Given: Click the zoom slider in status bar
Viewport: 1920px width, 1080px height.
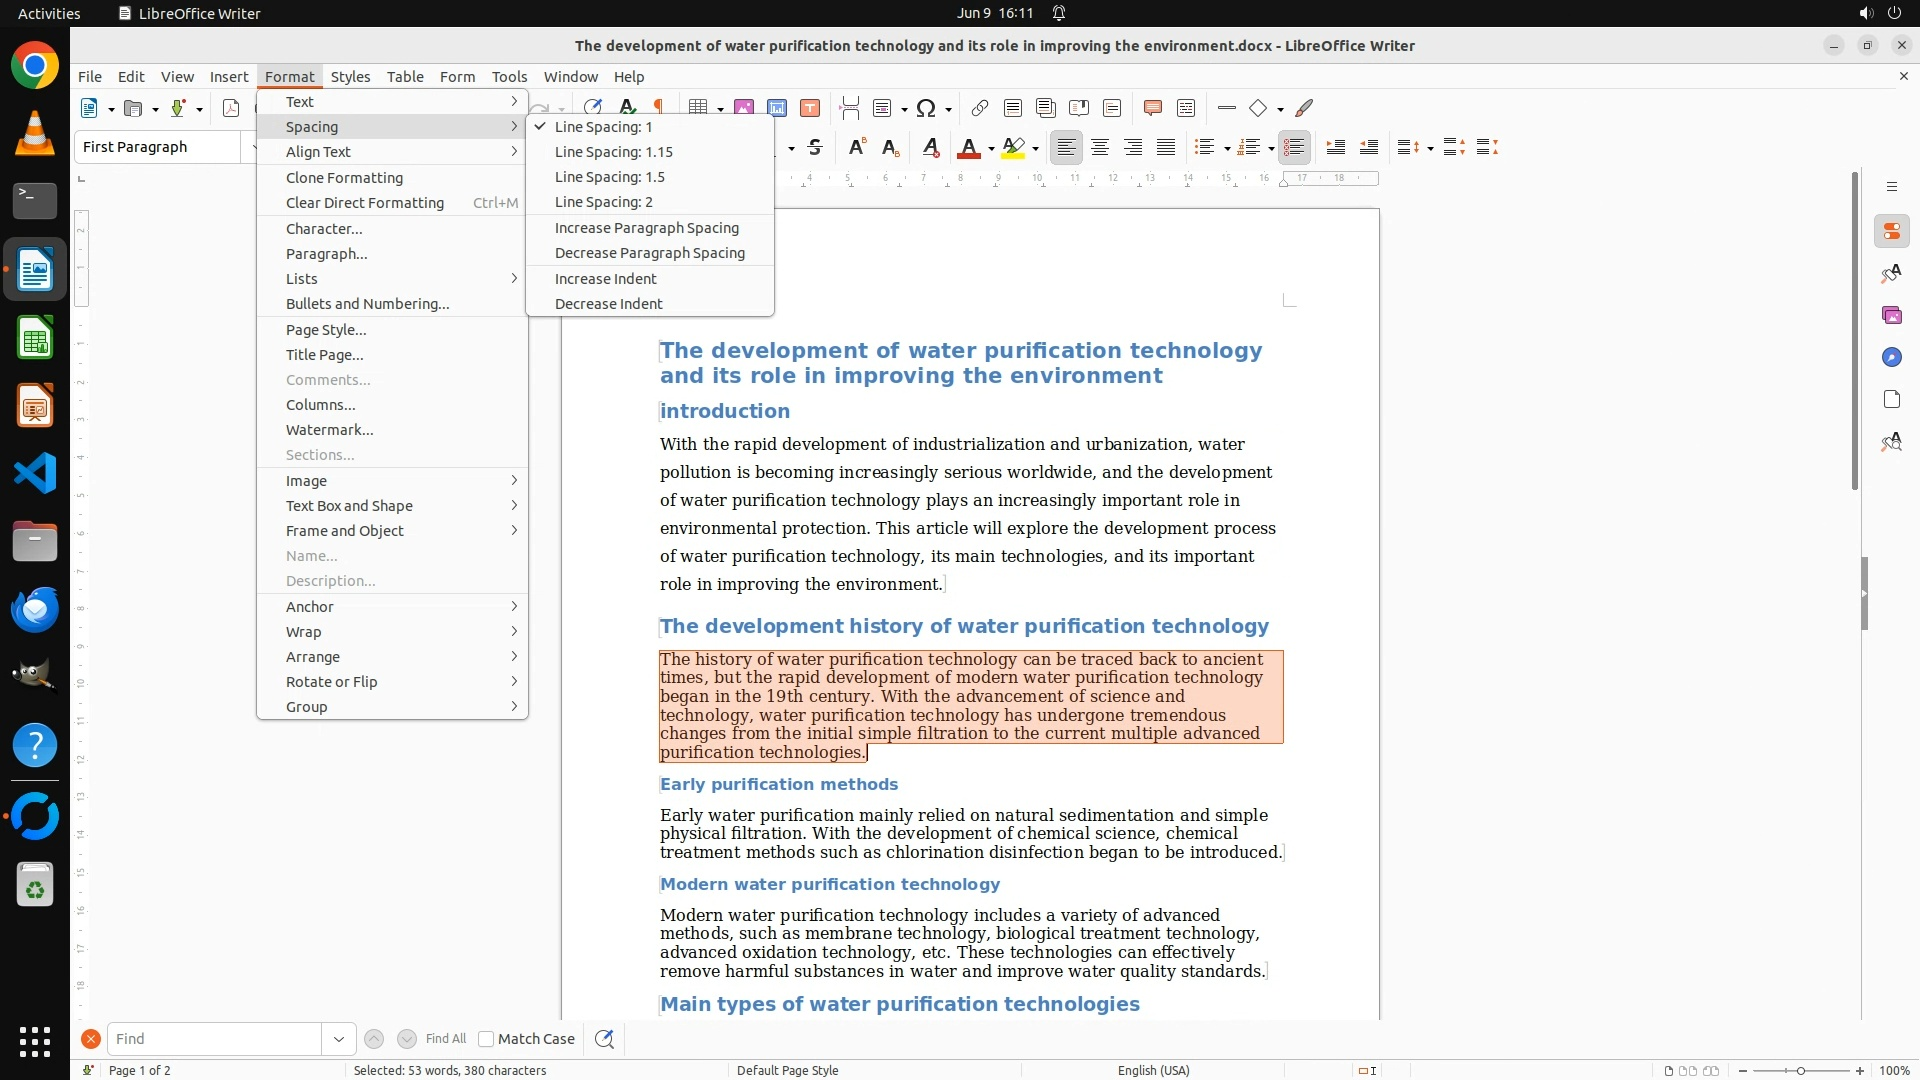Looking at the screenshot, I should [1800, 1070].
